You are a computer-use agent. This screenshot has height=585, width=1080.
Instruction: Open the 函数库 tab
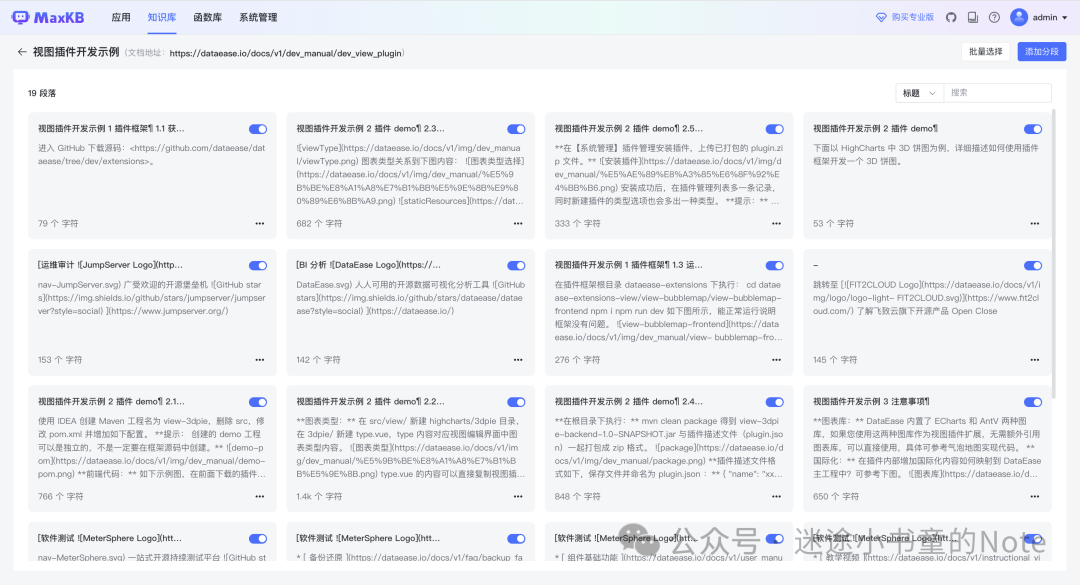point(207,17)
